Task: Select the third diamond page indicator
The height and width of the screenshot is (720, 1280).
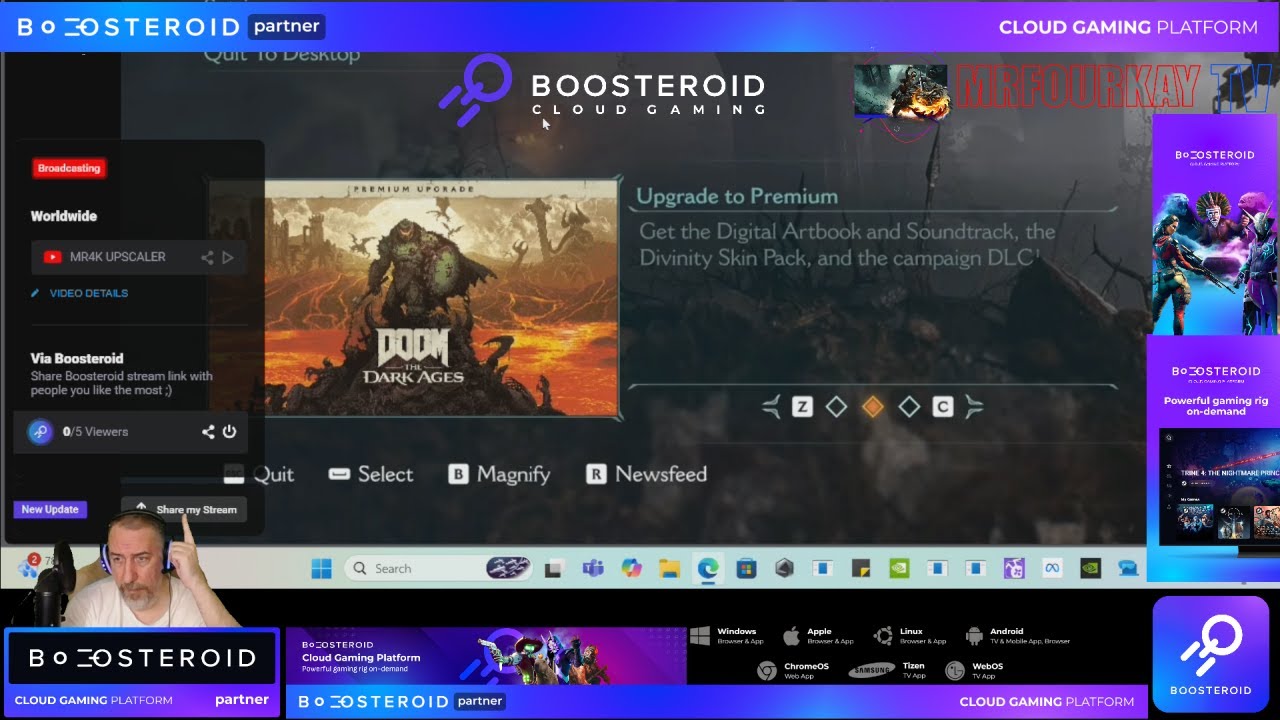Action: tap(909, 407)
